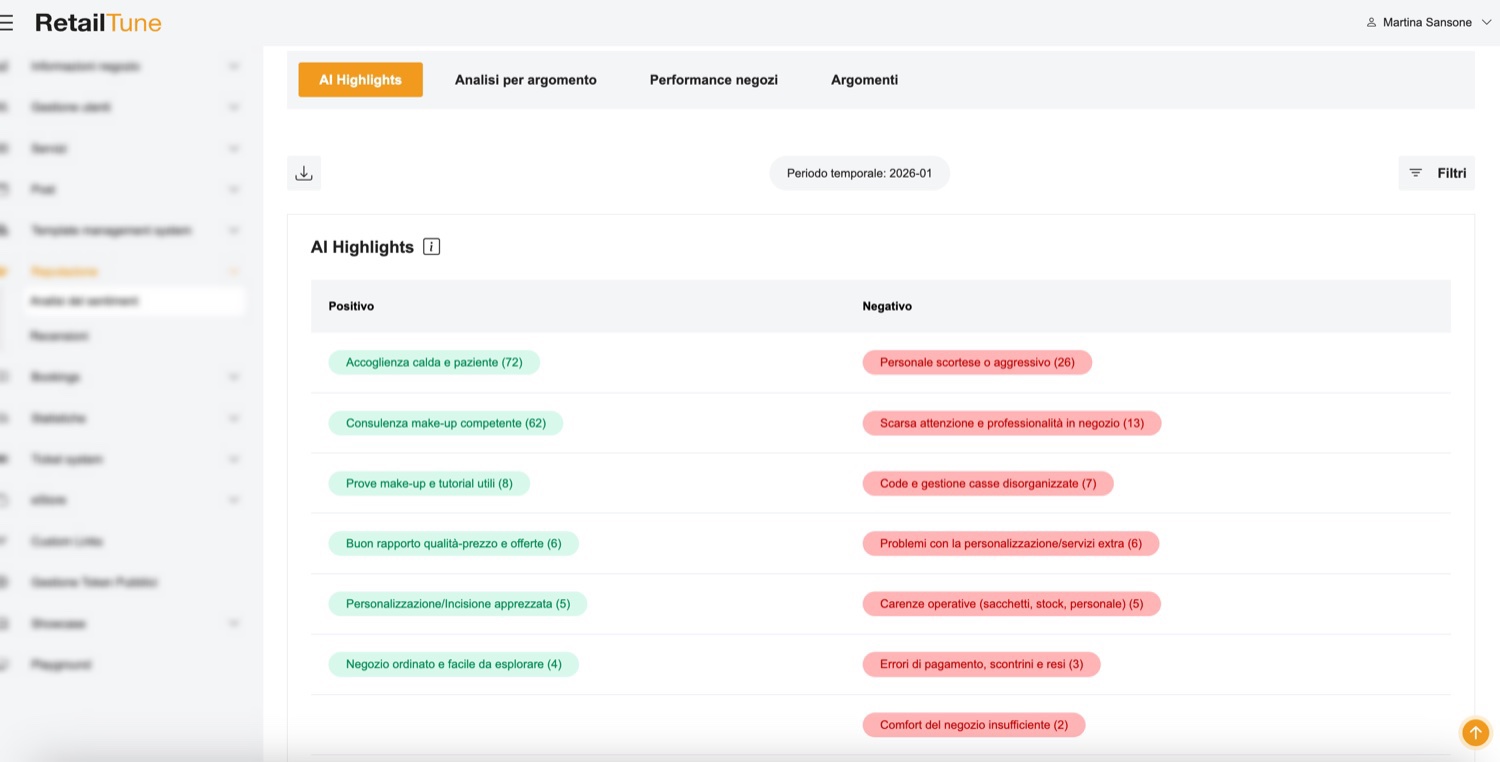Expand the Servizi sidebar chevron

pyautogui.click(x=233, y=148)
